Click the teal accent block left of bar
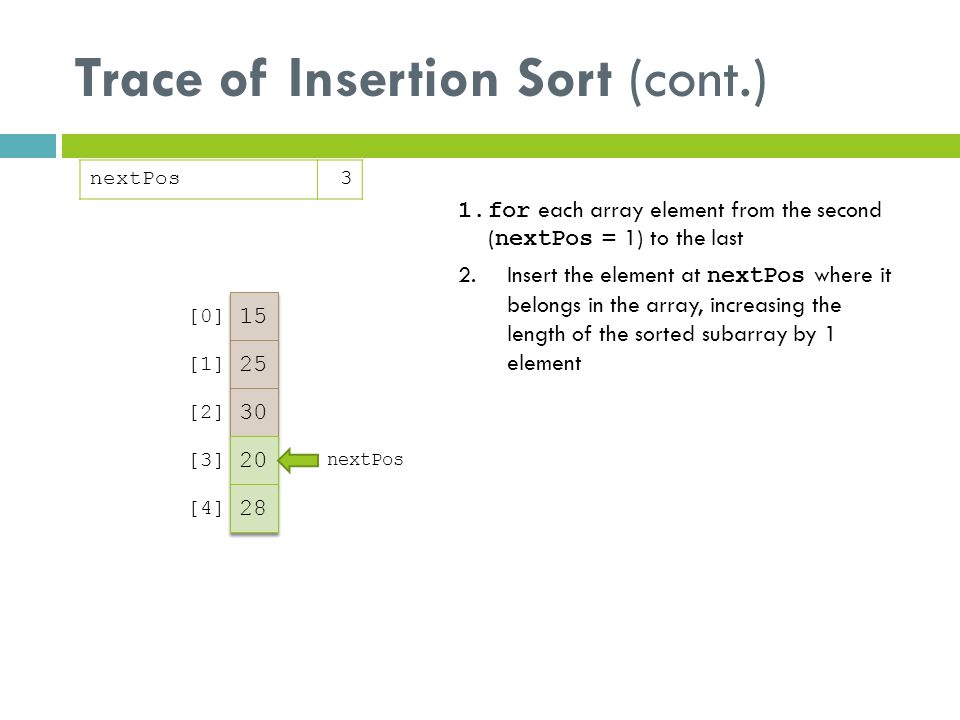The width and height of the screenshot is (960, 720). [x=28, y=146]
